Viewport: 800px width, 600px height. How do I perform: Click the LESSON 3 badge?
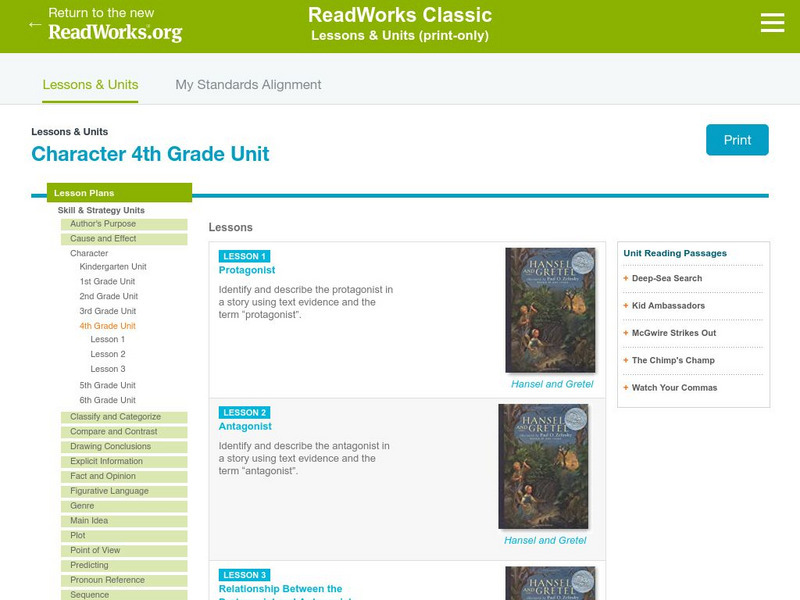(x=244, y=575)
